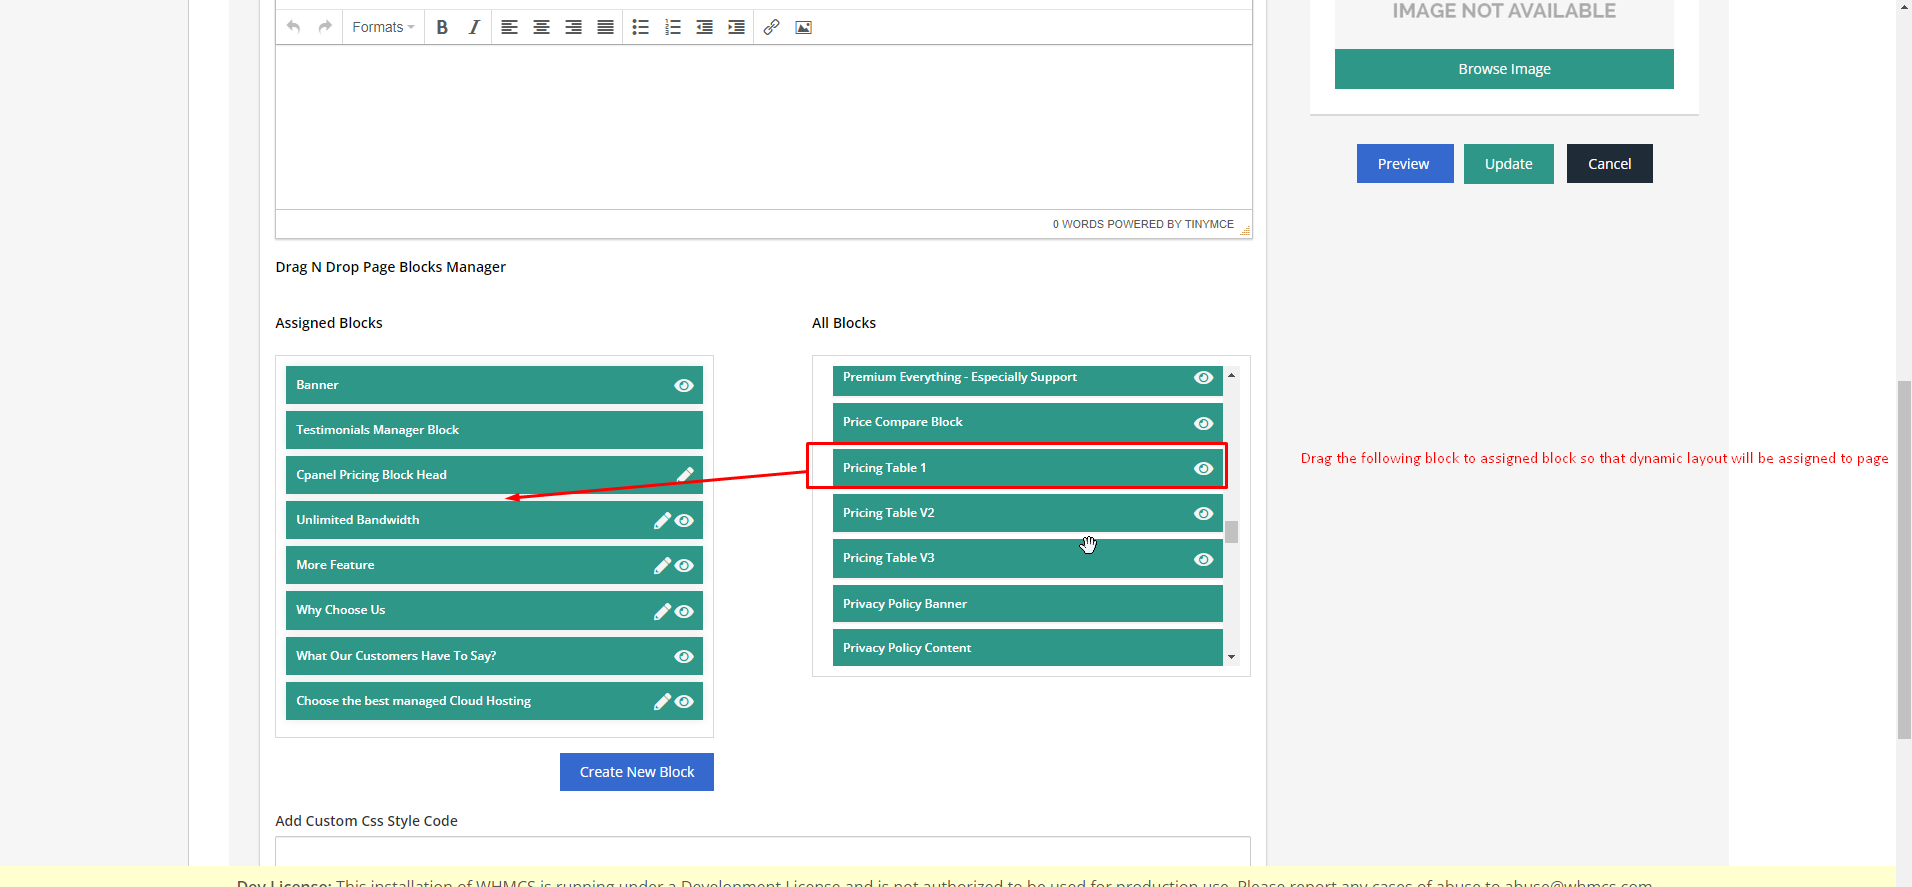Click pencil icon on Cpanel Pricing Block Head
Viewport: 1912px width, 887px height.
tap(685, 474)
